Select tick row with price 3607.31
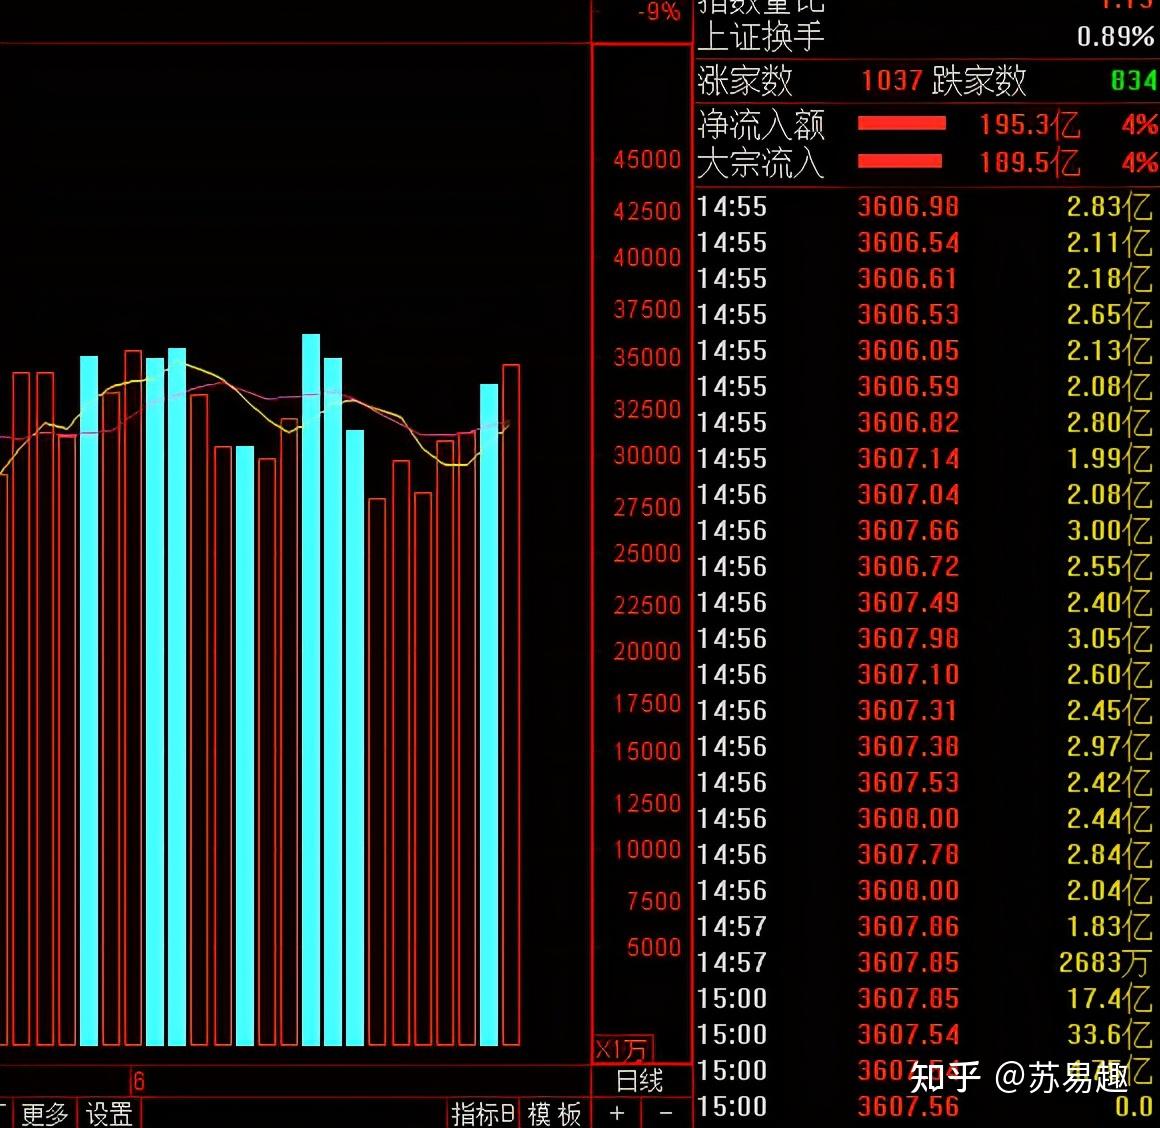The image size is (1160, 1128). click(926, 711)
